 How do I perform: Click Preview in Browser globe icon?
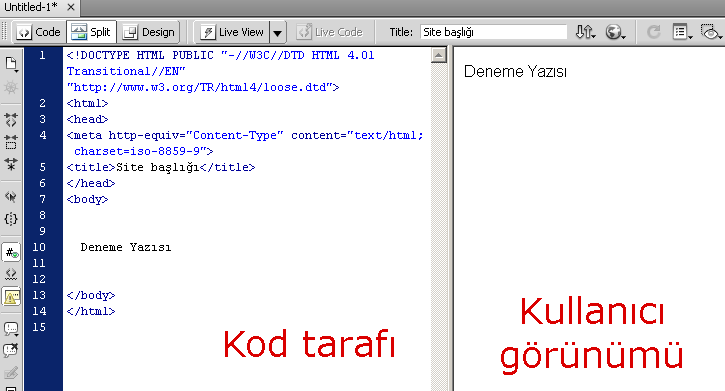(615, 32)
